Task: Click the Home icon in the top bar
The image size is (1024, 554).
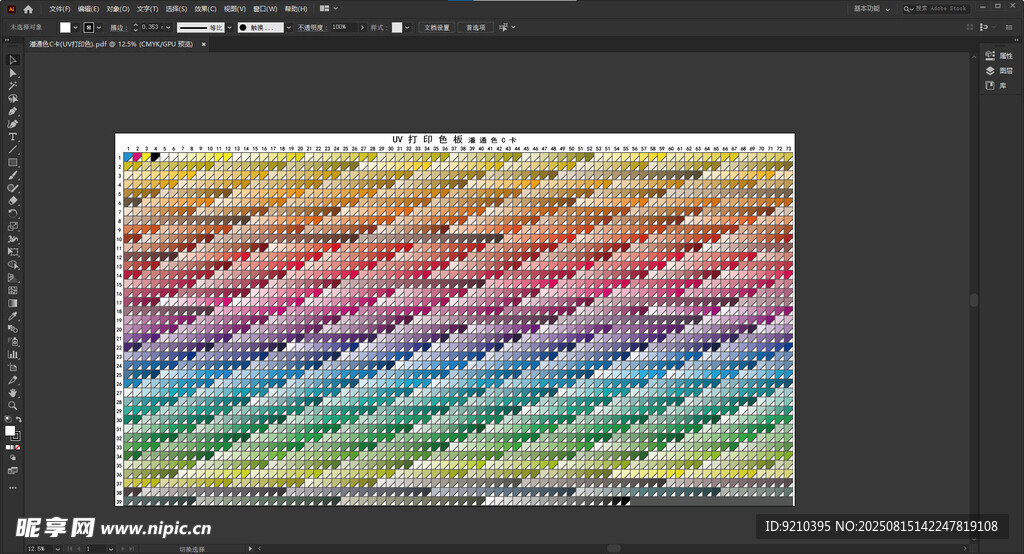Action: [28, 9]
